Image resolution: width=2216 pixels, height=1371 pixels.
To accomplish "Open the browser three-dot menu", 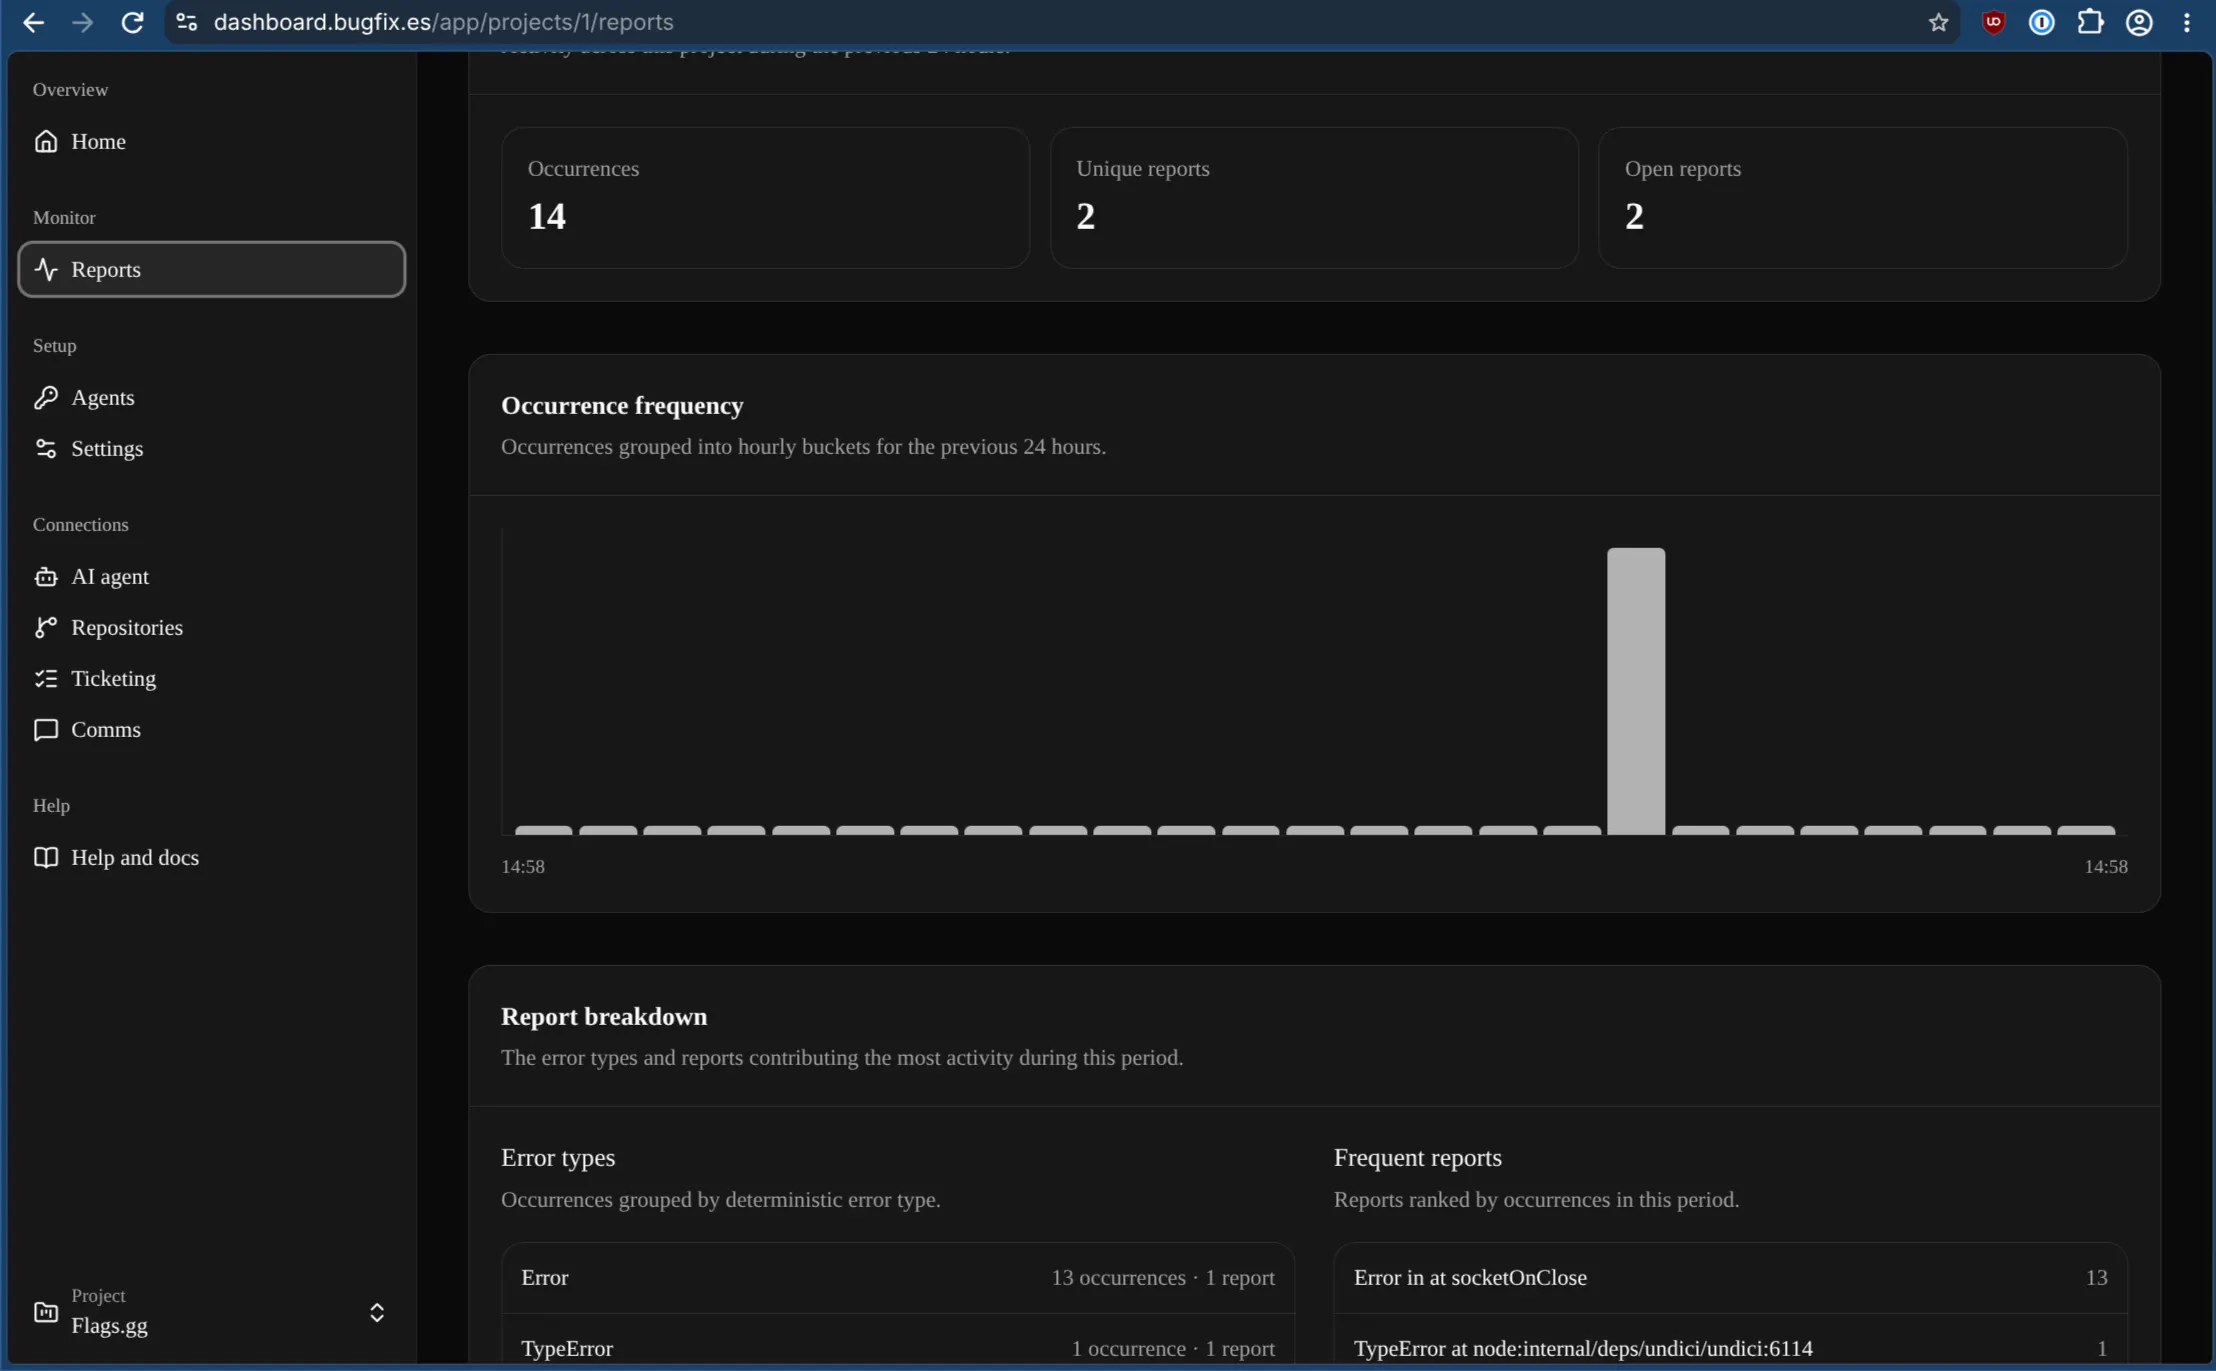I will [x=2187, y=22].
